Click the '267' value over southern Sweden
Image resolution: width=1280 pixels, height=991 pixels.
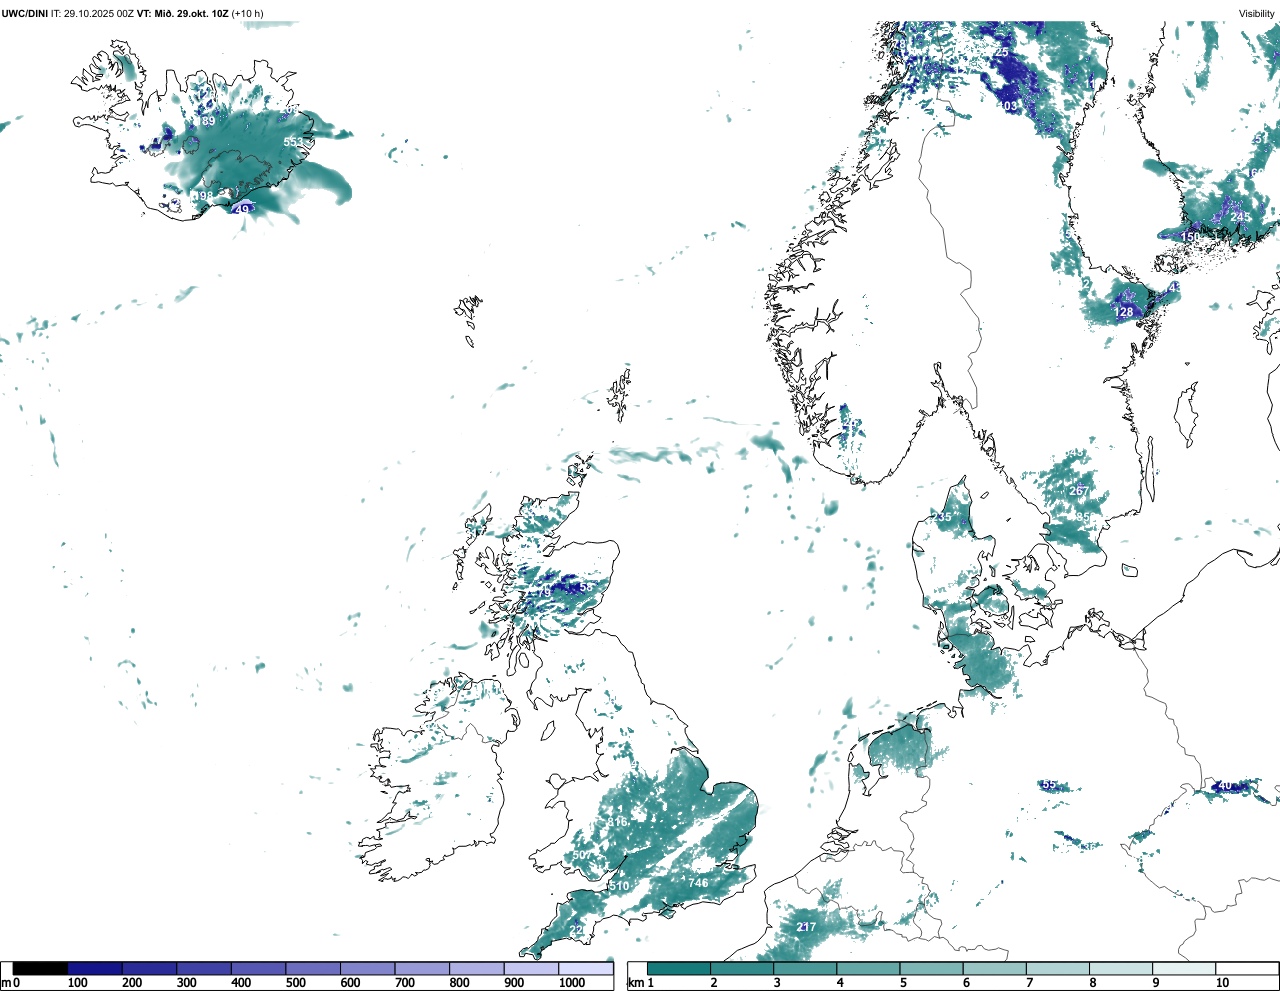point(1079,491)
